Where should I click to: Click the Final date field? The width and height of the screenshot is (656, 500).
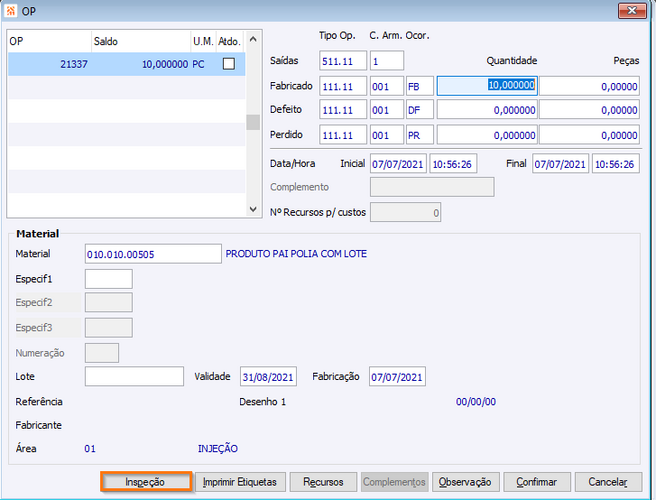(561, 164)
